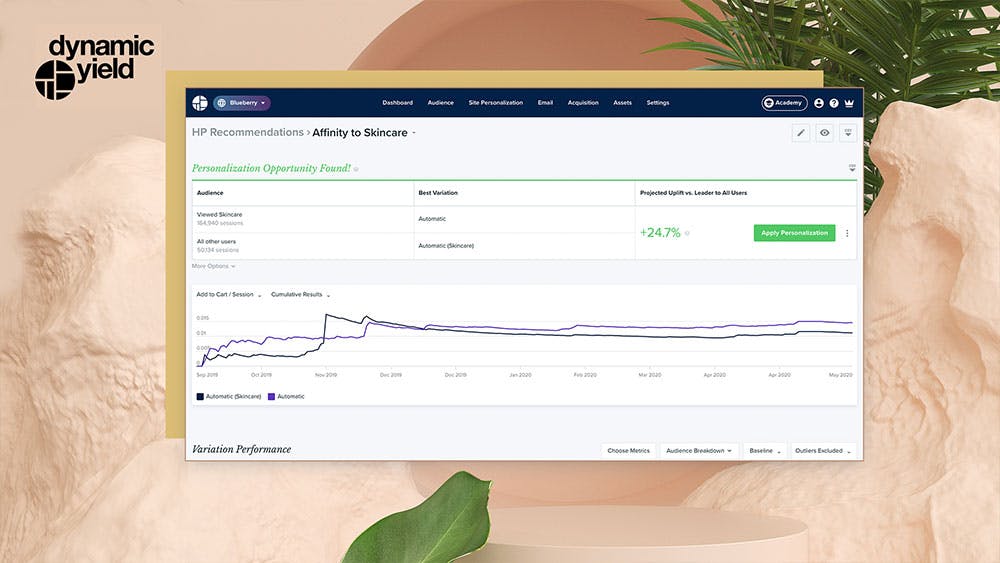Open the Site Personalization menu
Screen dimensions: 1000x563
pos(496,103)
